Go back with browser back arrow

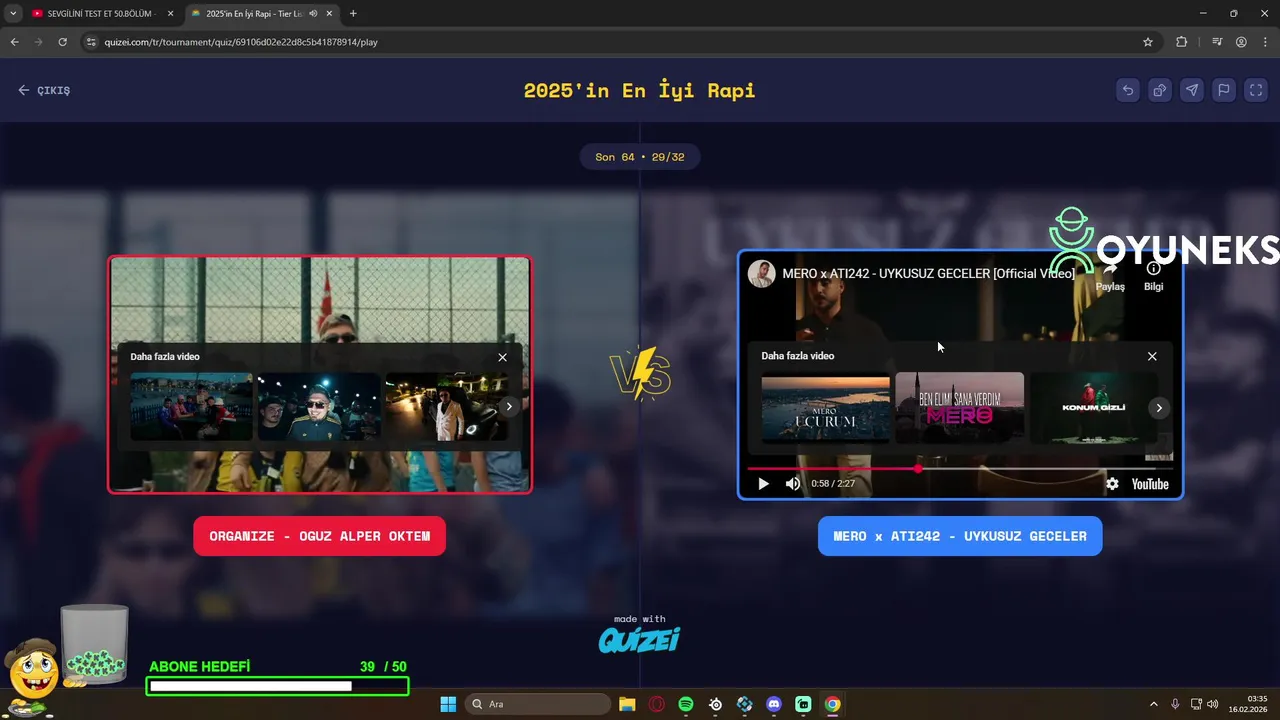(14, 42)
